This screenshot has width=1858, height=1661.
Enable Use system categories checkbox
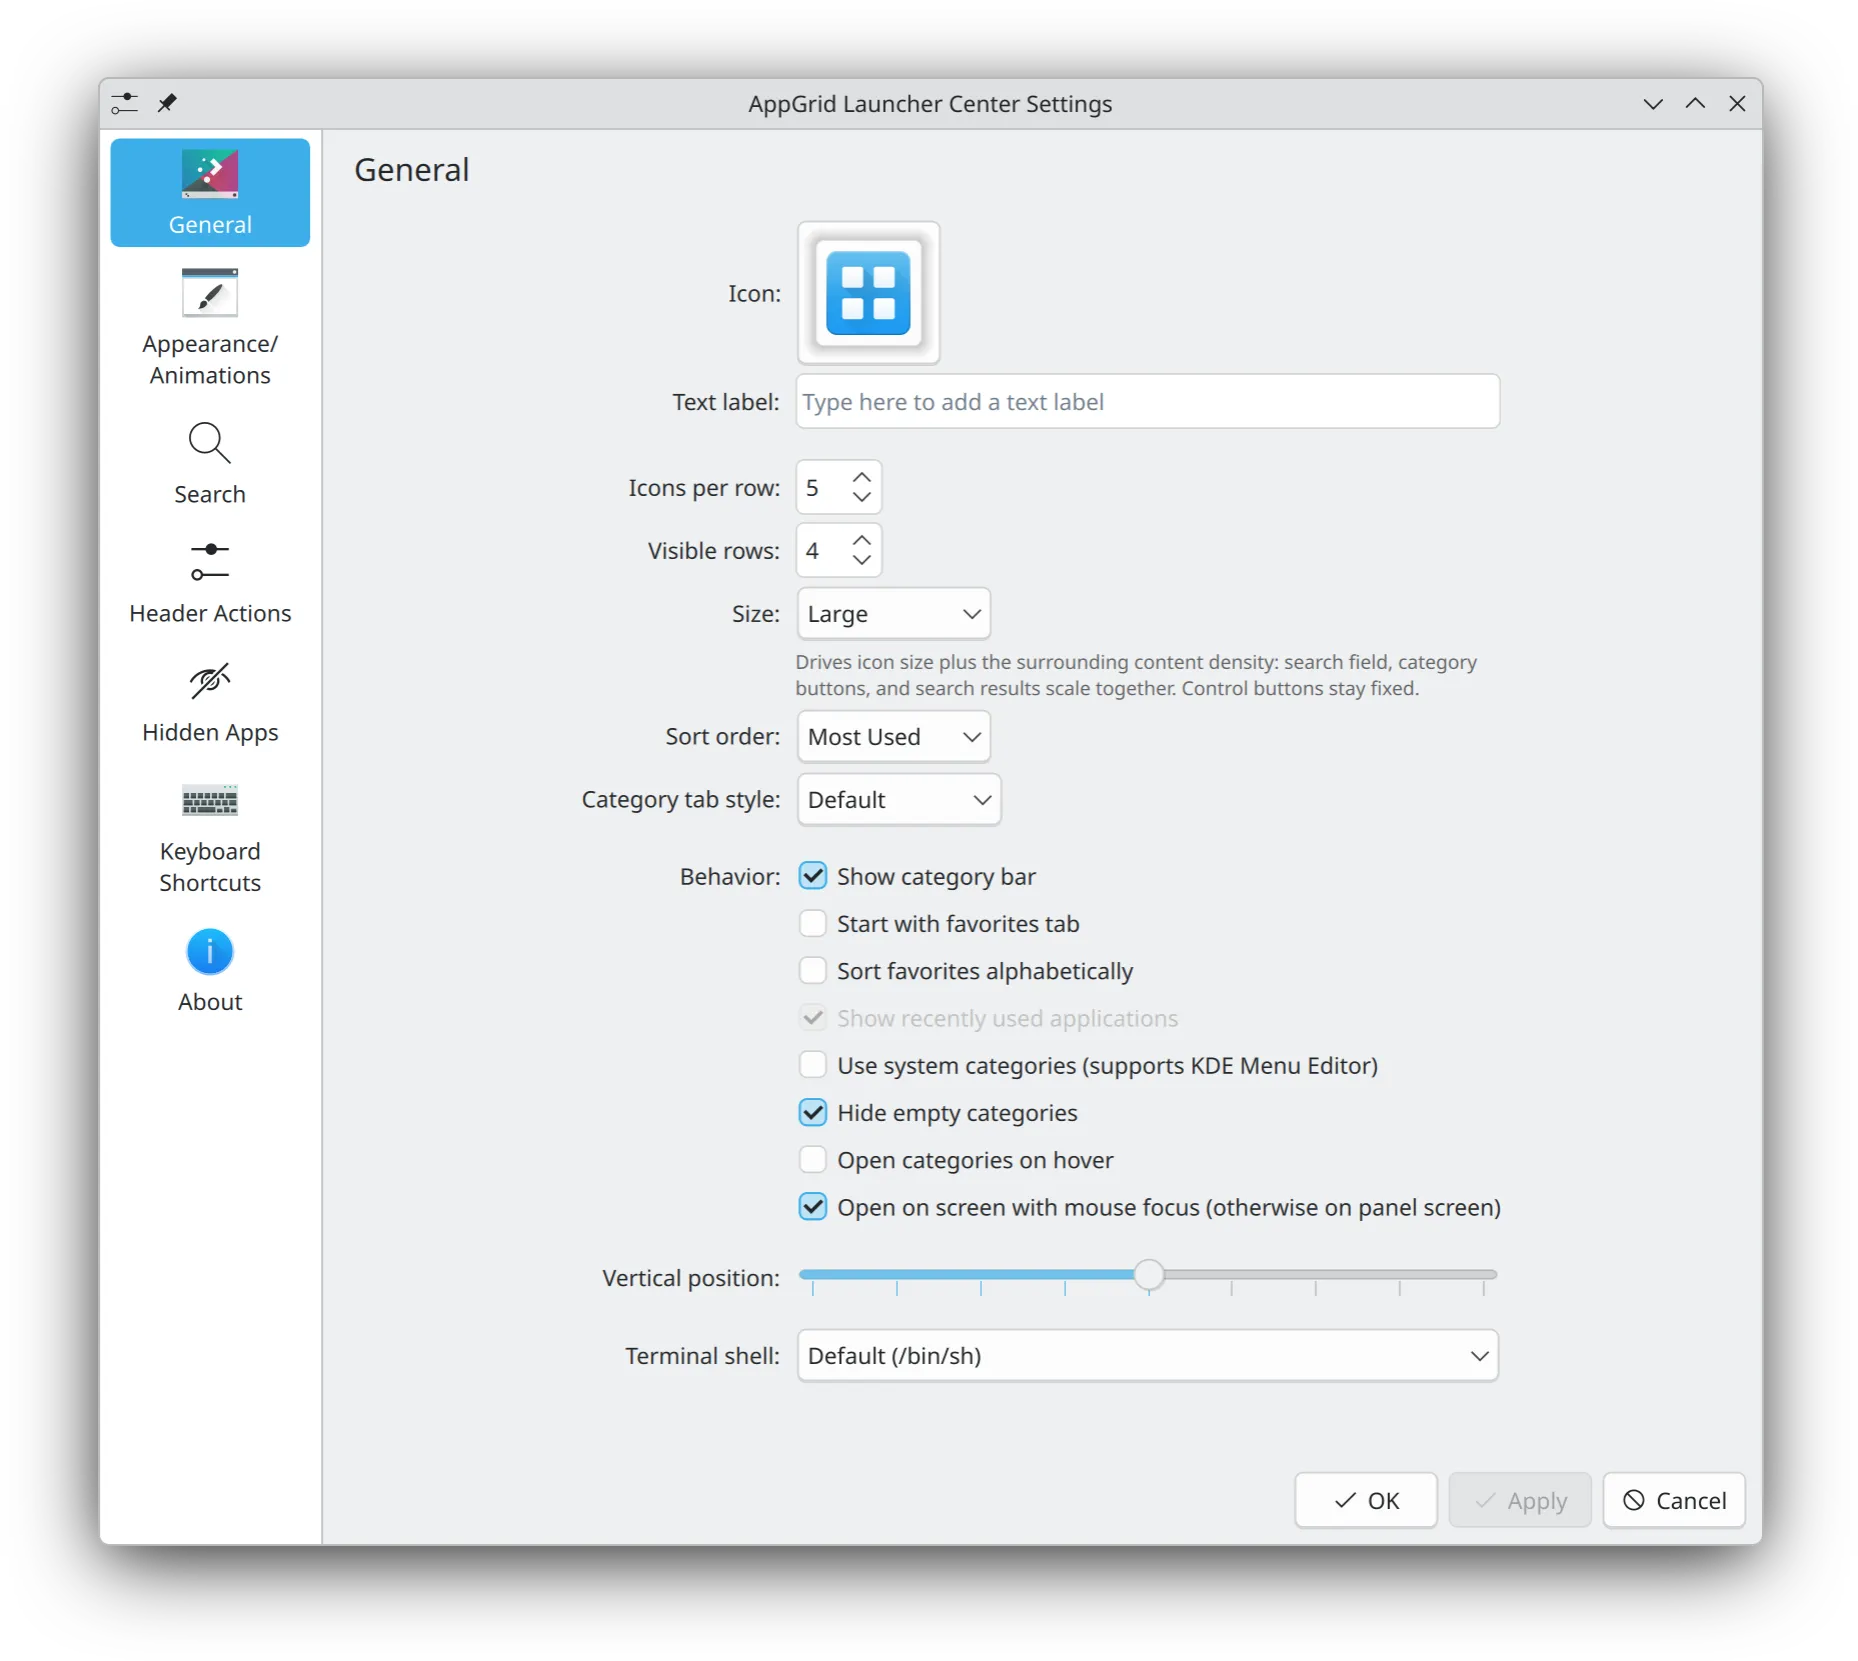813,1065
